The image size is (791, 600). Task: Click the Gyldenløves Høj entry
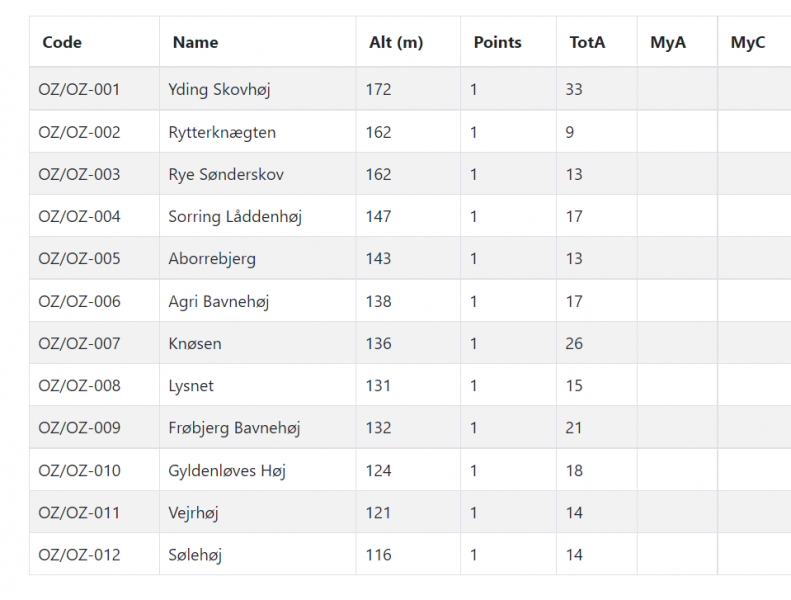point(227,471)
